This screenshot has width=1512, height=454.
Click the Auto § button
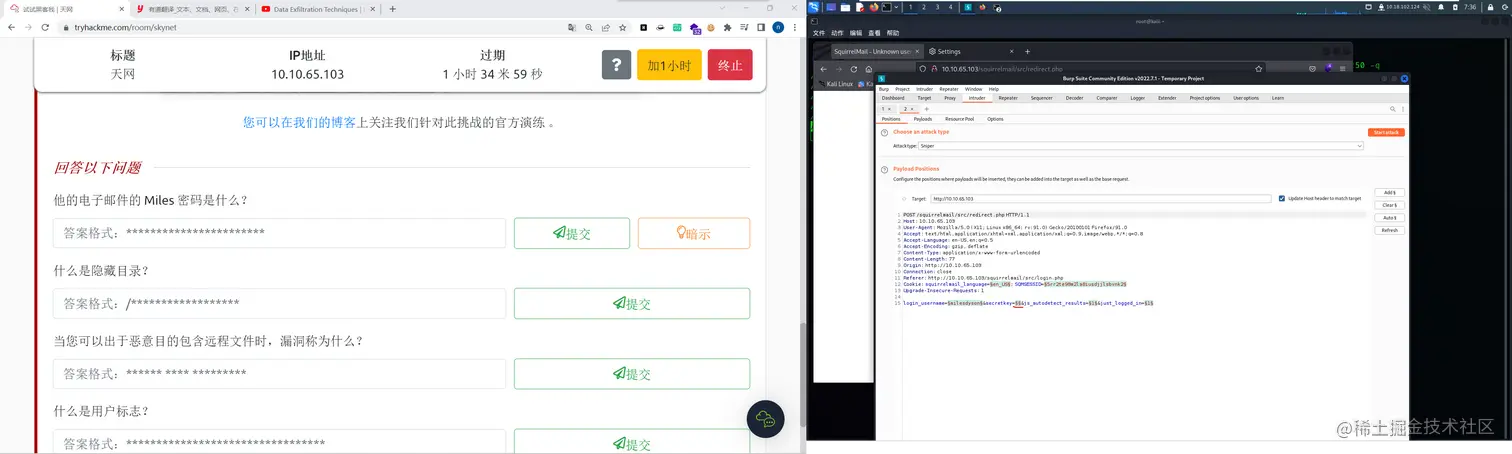tap(1389, 218)
